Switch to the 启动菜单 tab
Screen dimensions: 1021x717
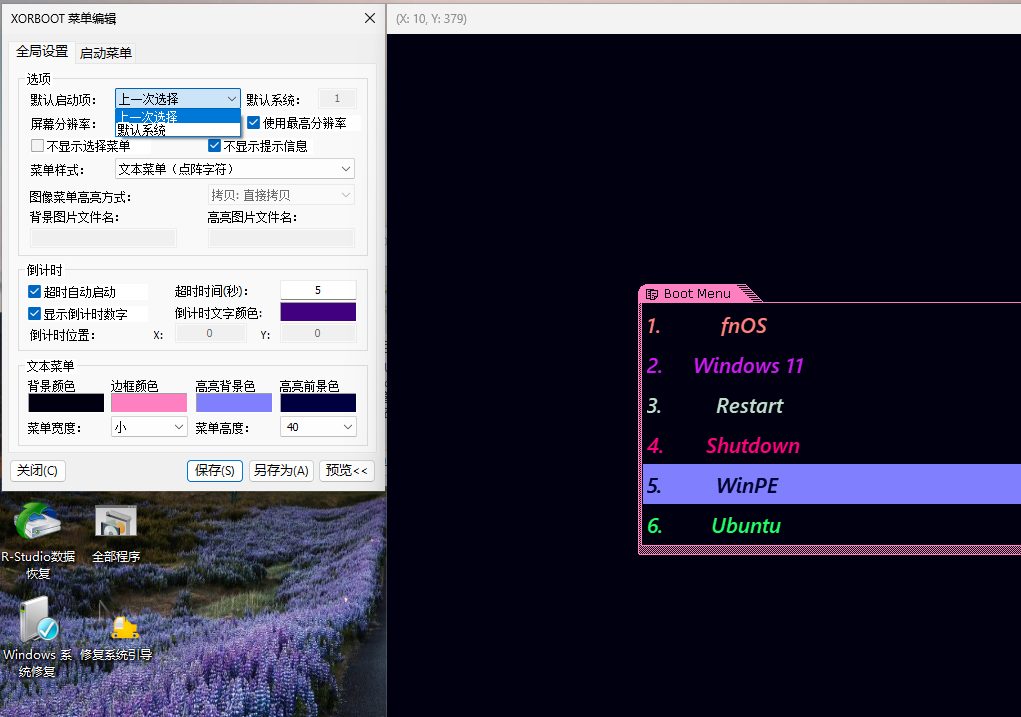pos(106,53)
